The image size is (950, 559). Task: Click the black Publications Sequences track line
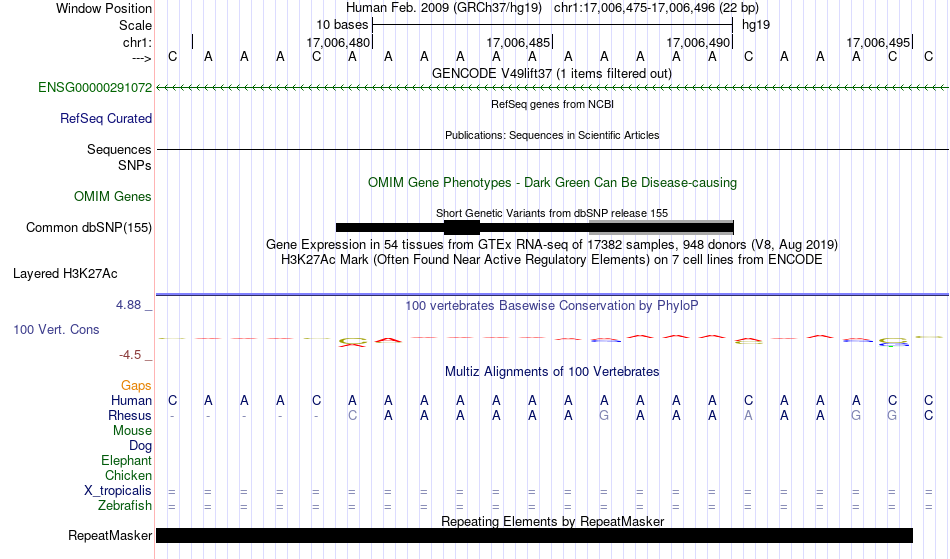pos(552,149)
